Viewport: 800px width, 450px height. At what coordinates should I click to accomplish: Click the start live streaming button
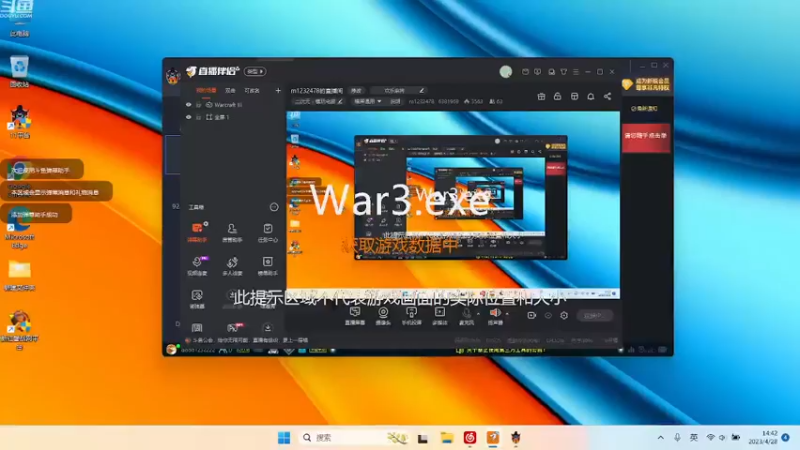[595, 315]
